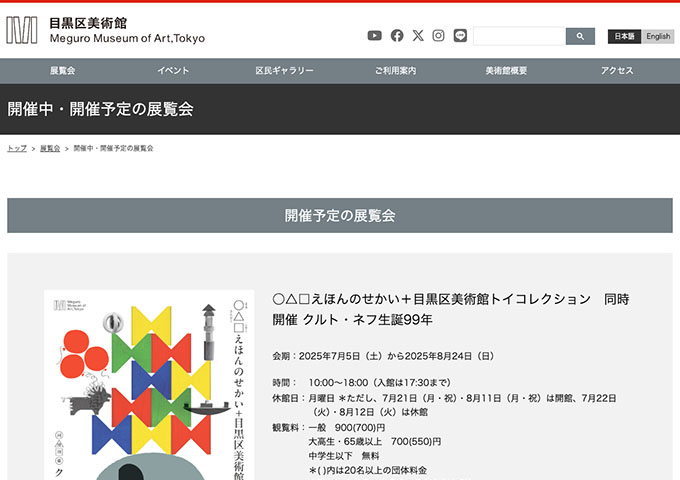Open the exhibition poster thumbnail

click(x=149, y=385)
